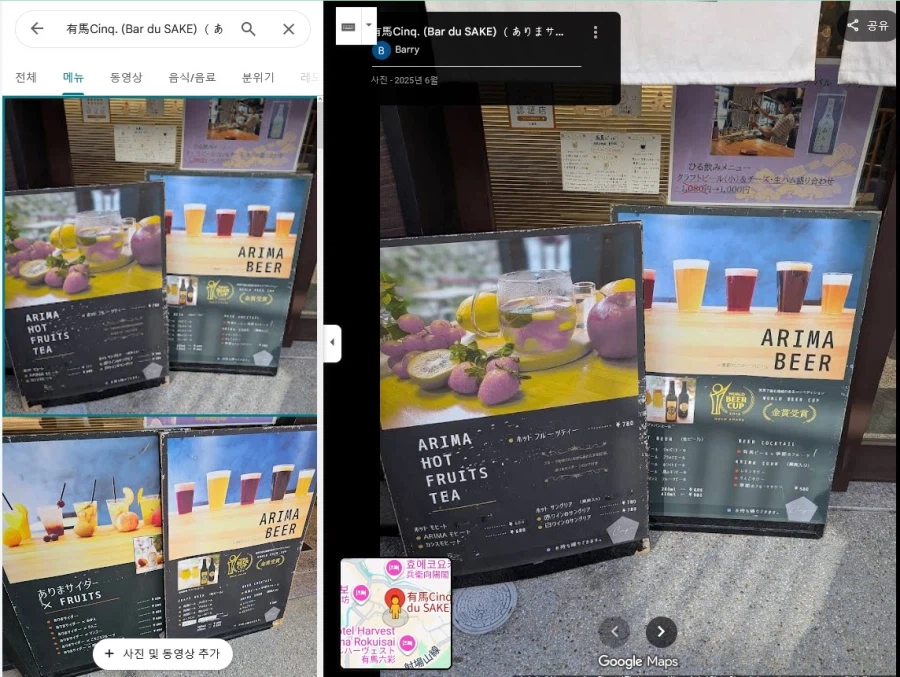The image size is (900, 677).
Task: Switch to the 분위기 tab
Action: point(258,77)
